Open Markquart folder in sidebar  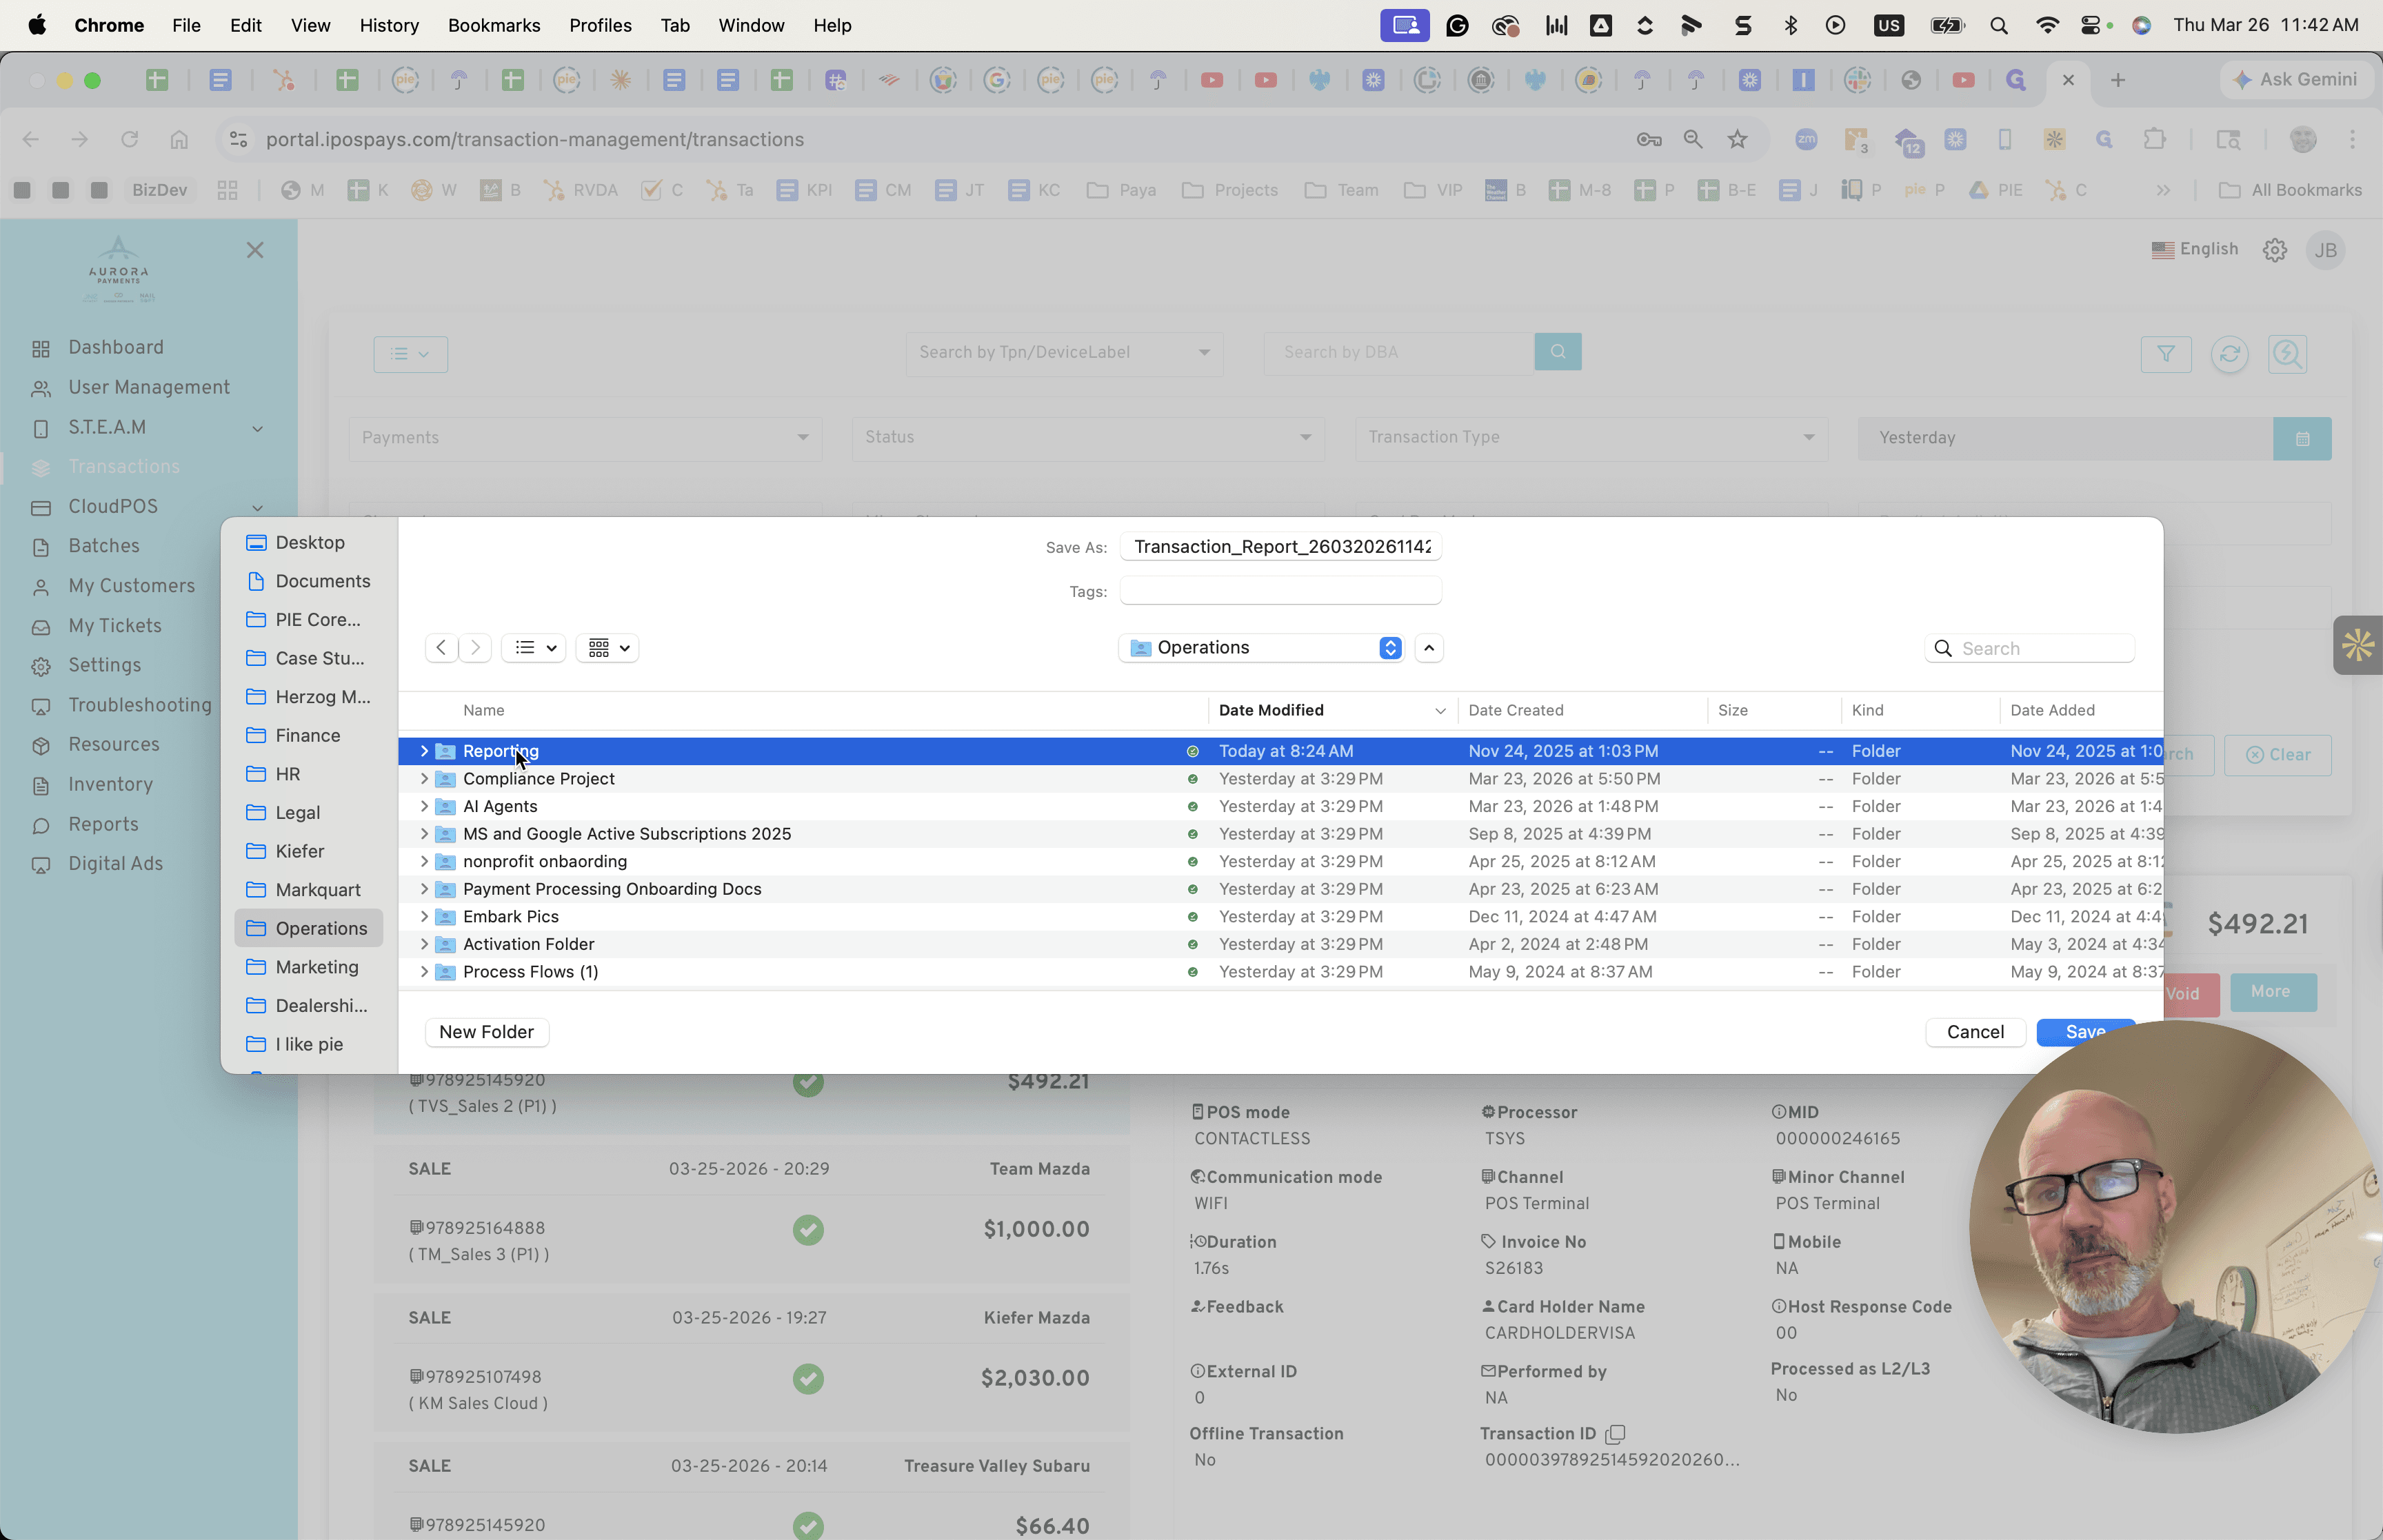pyautogui.click(x=309, y=889)
